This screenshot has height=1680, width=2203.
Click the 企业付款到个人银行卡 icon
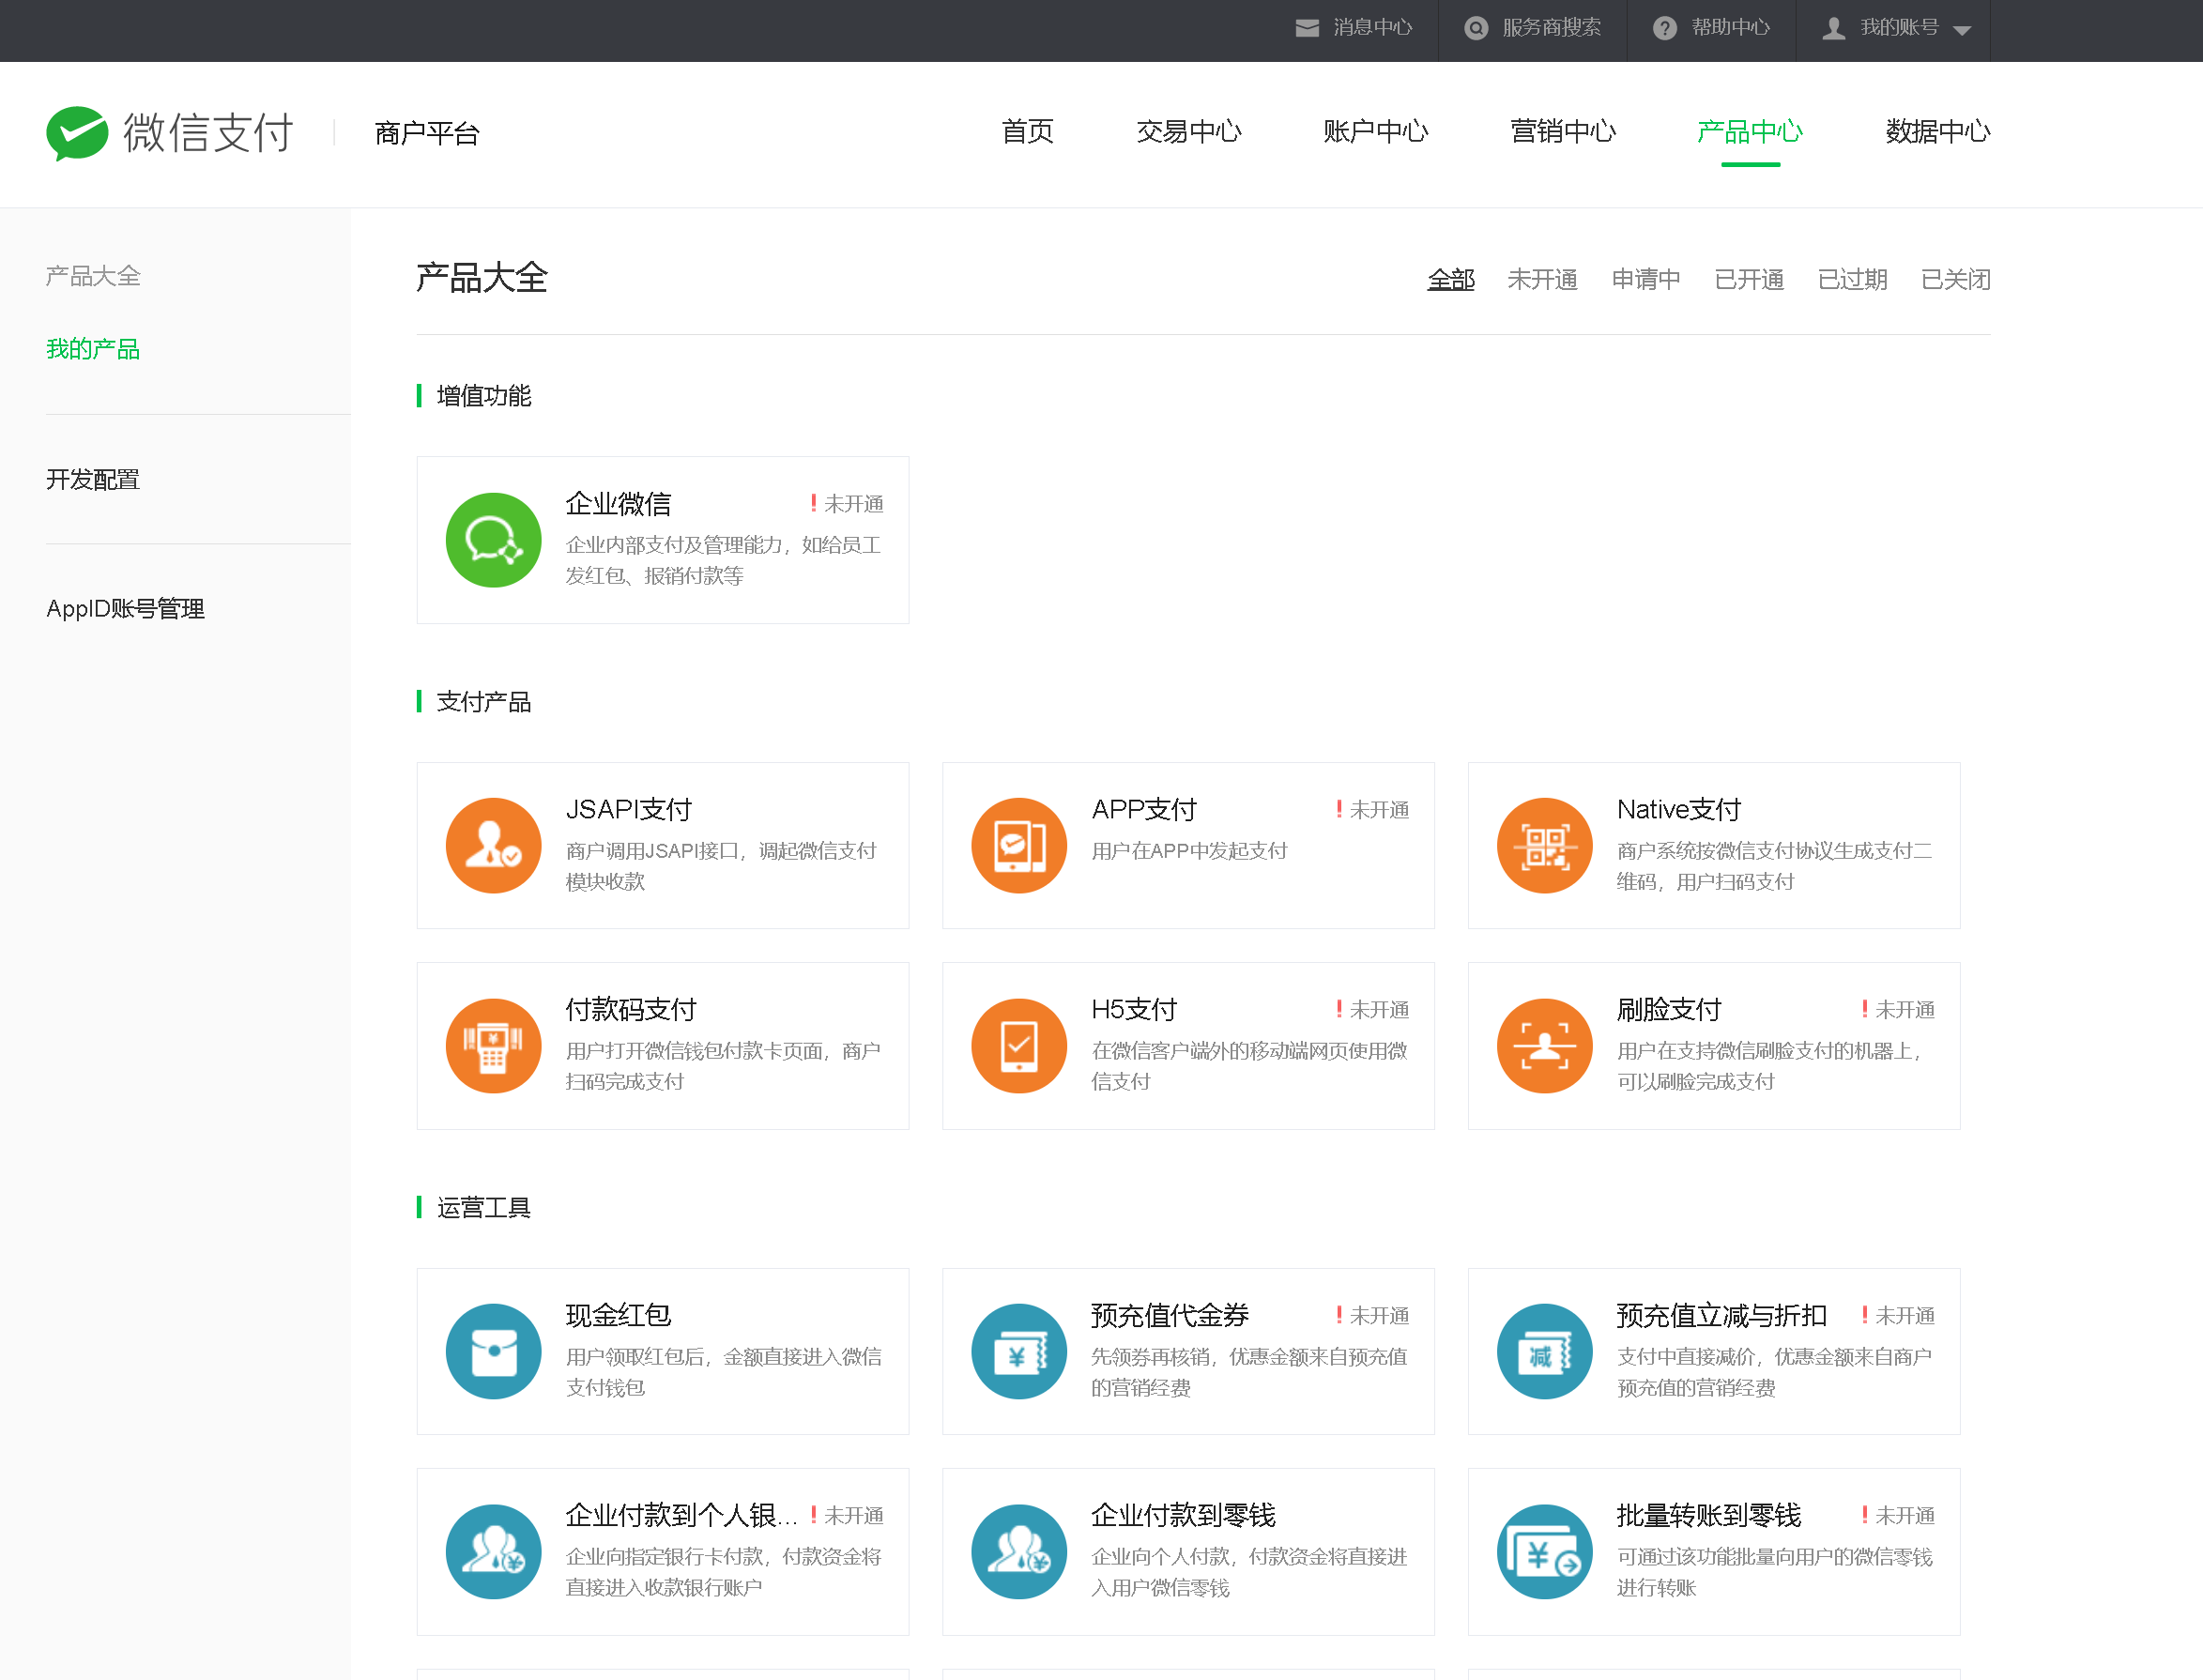coord(493,1552)
